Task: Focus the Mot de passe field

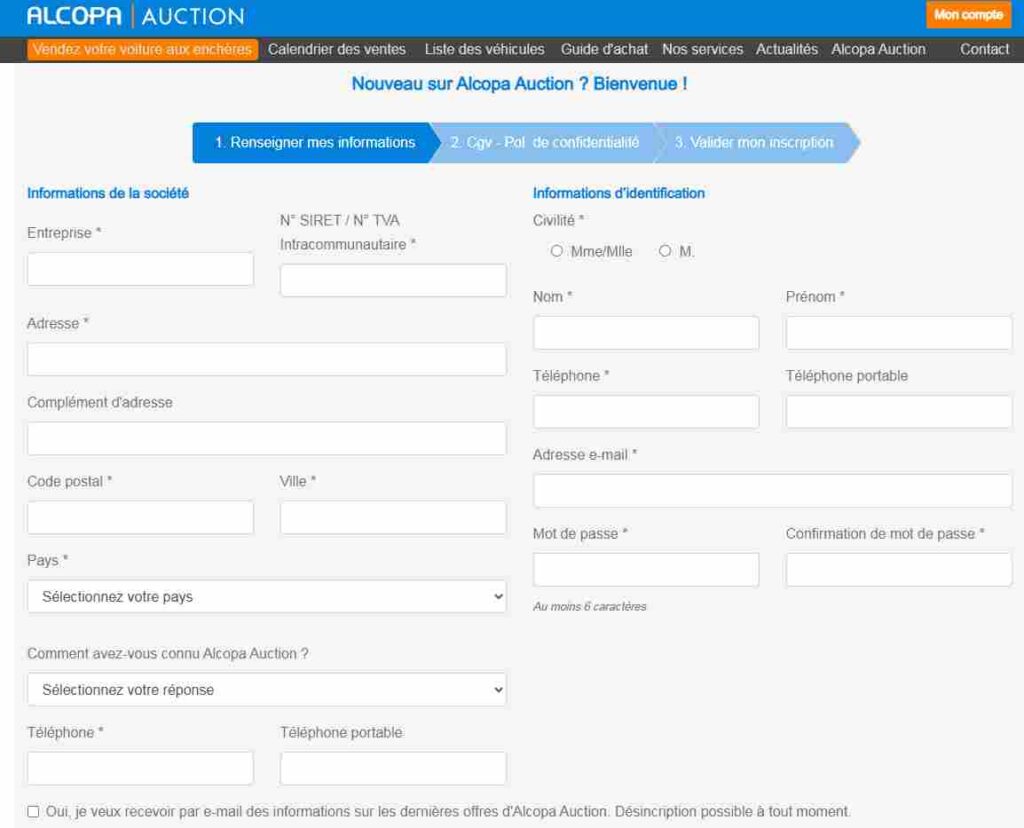Action: 646,570
